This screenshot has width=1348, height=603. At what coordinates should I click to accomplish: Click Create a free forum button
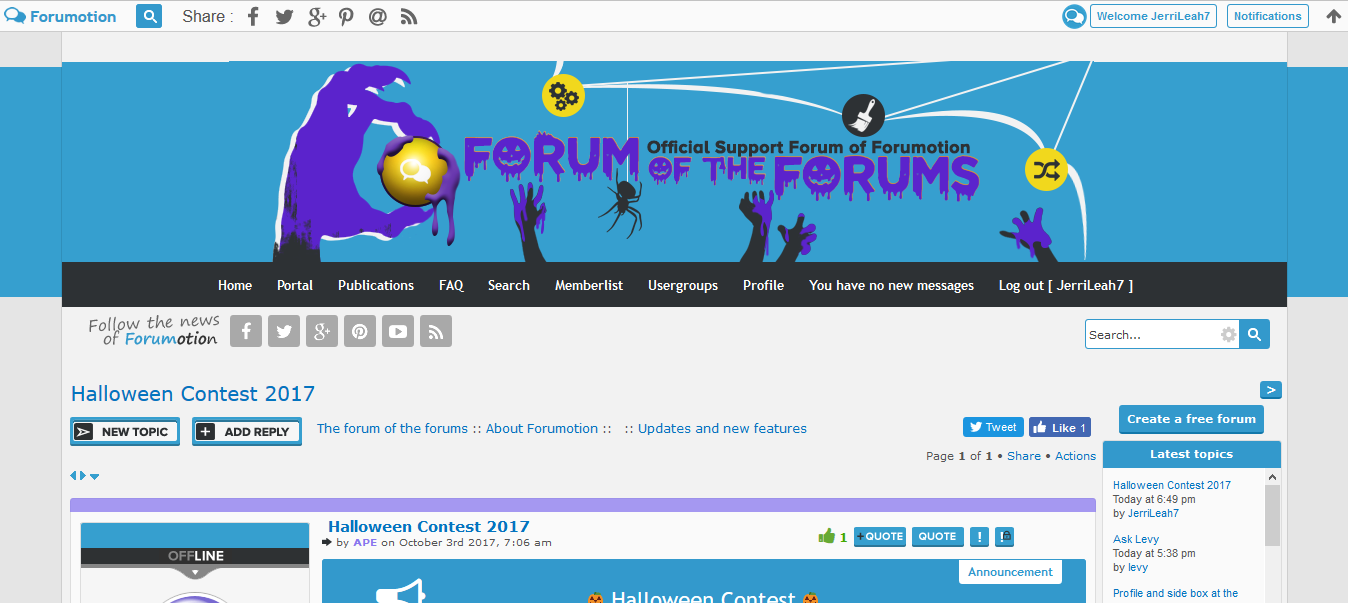pyautogui.click(x=1191, y=419)
